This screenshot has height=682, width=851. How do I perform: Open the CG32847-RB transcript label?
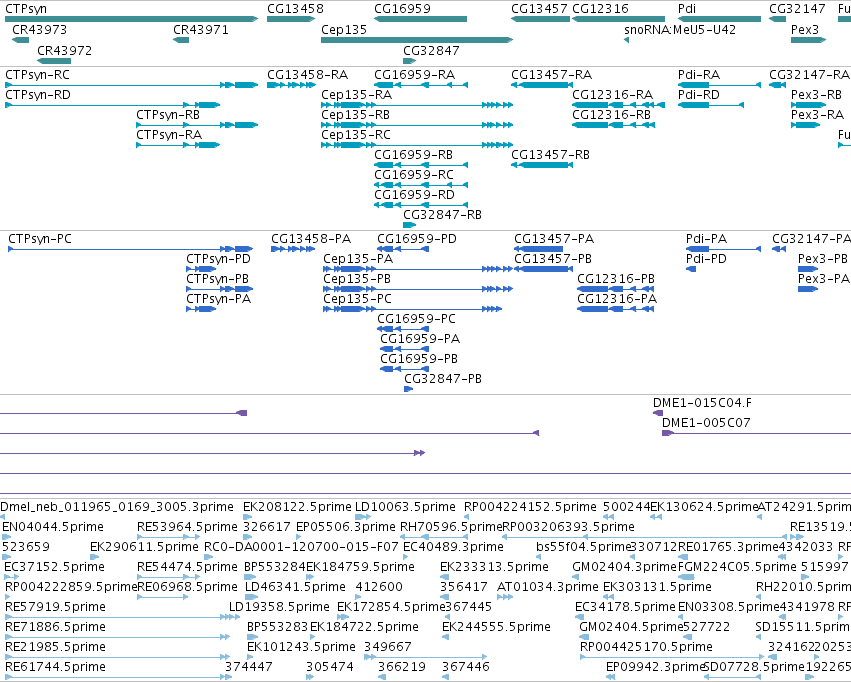pos(442,215)
